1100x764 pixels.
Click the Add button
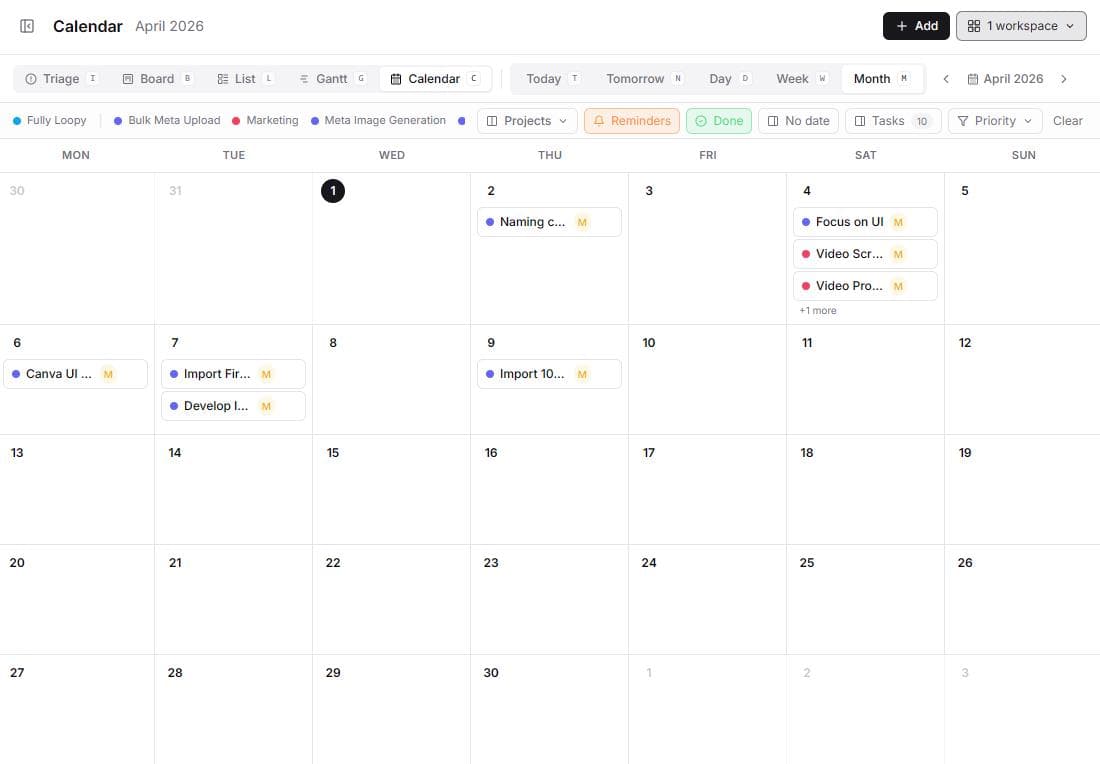(x=915, y=25)
